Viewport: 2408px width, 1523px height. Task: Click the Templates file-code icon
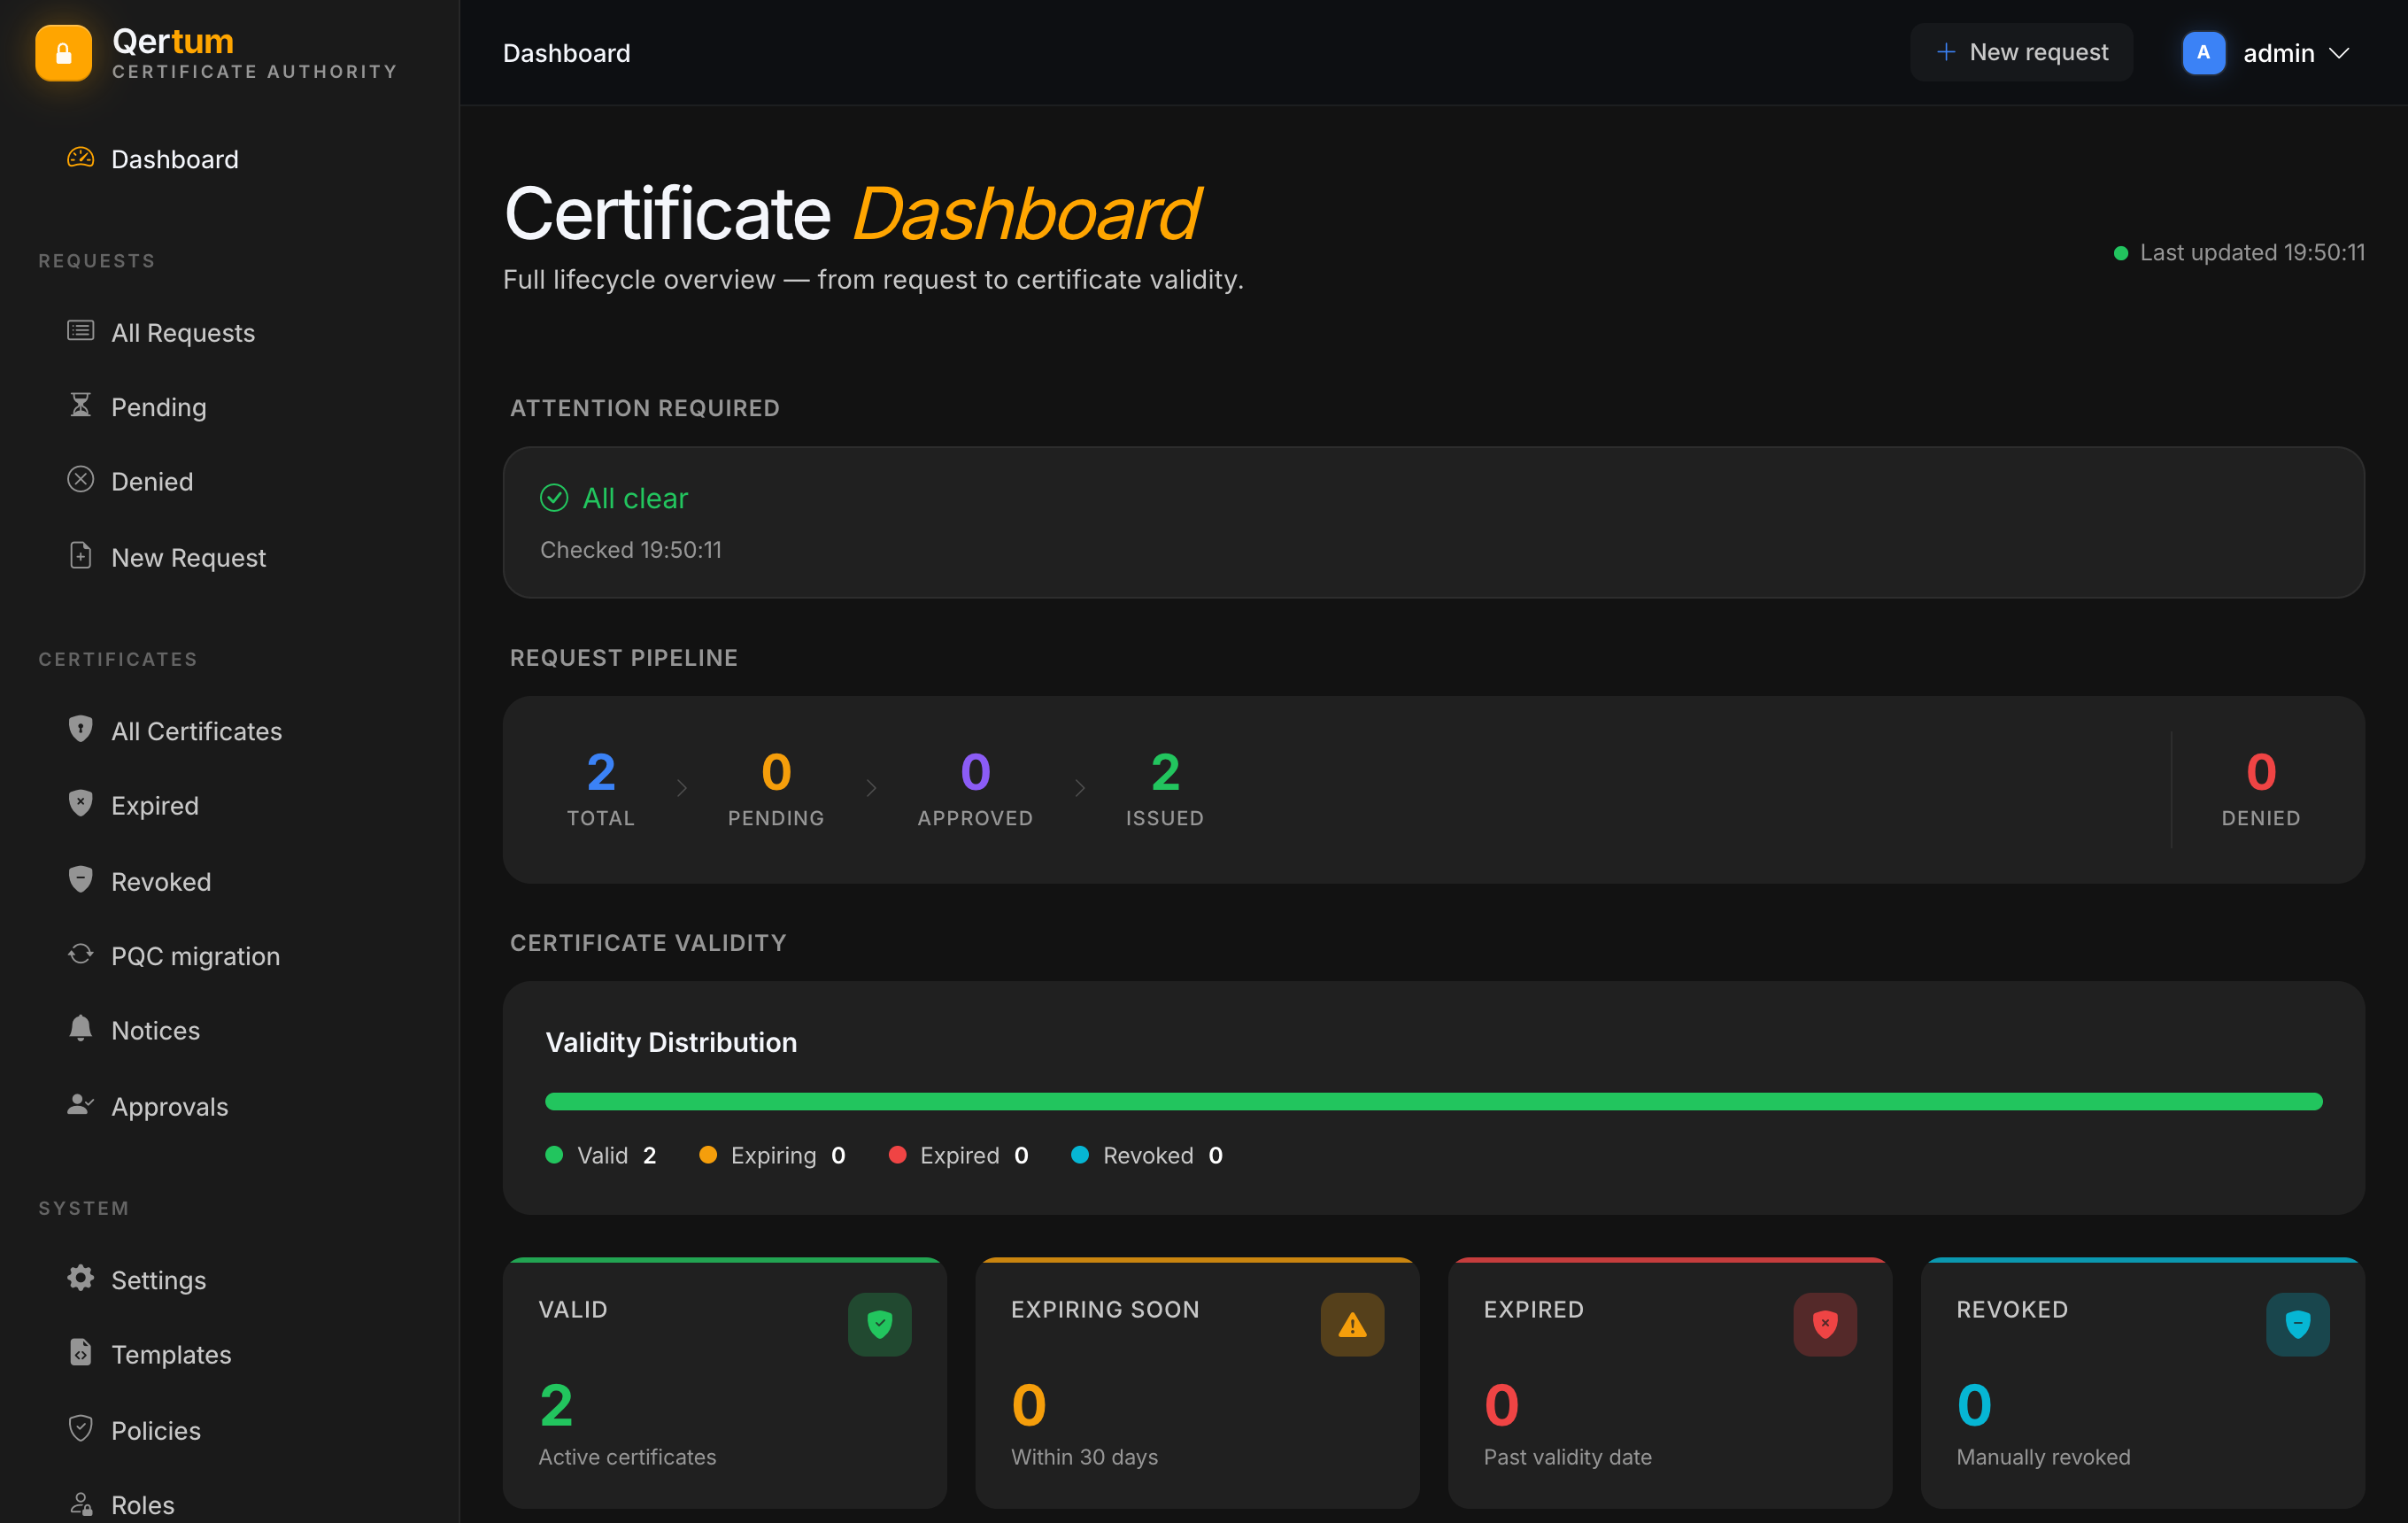(80, 1353)
